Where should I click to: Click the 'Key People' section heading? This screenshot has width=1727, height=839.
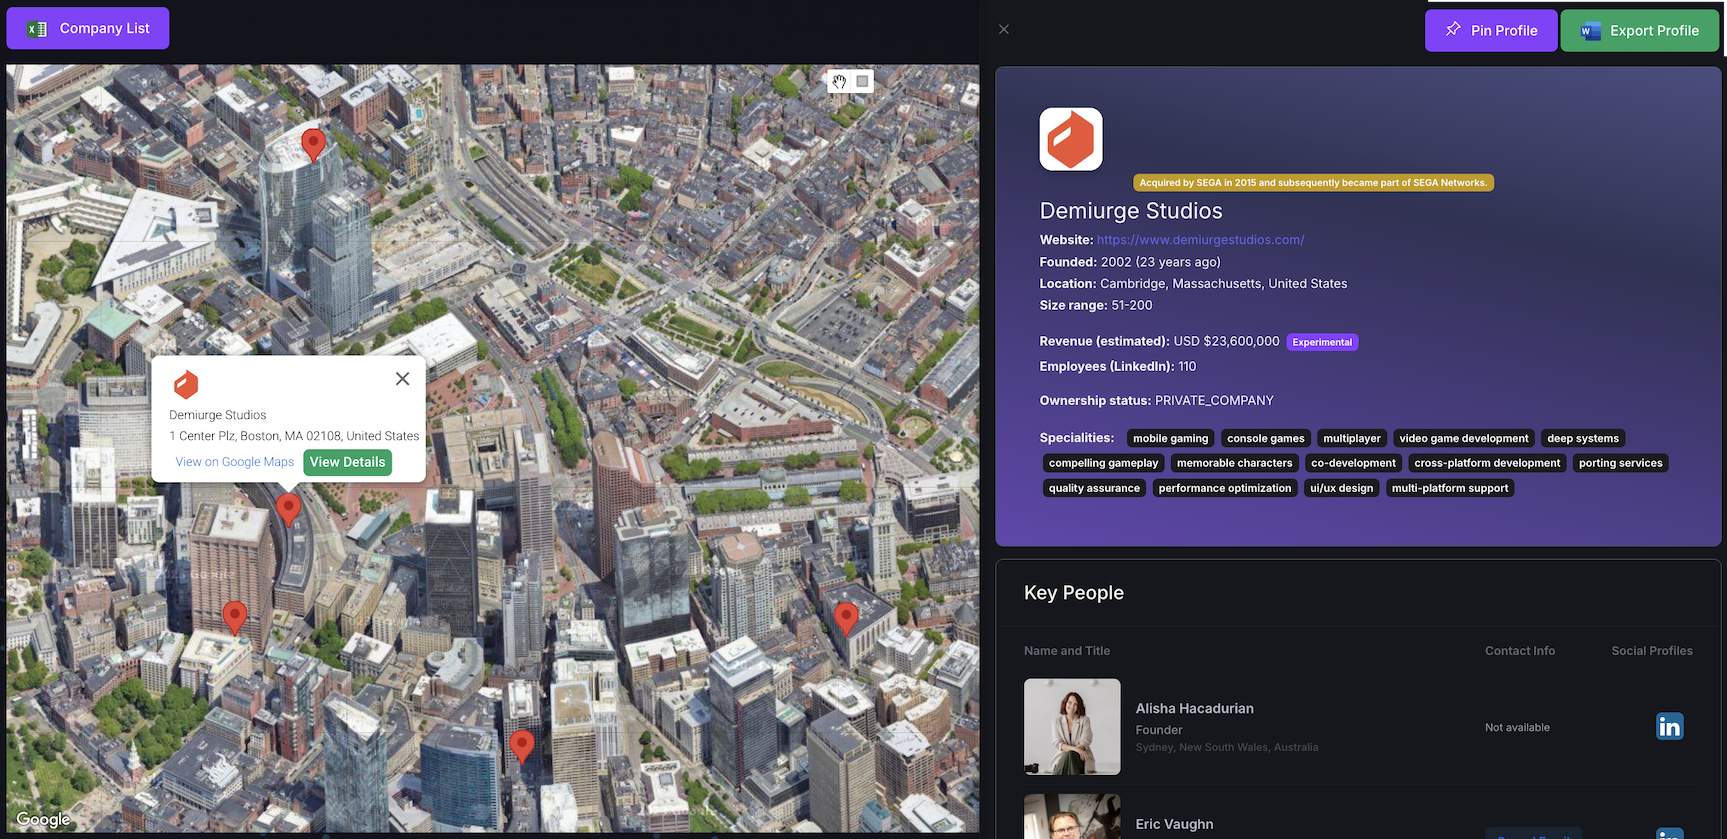(x=1074, y=593)
